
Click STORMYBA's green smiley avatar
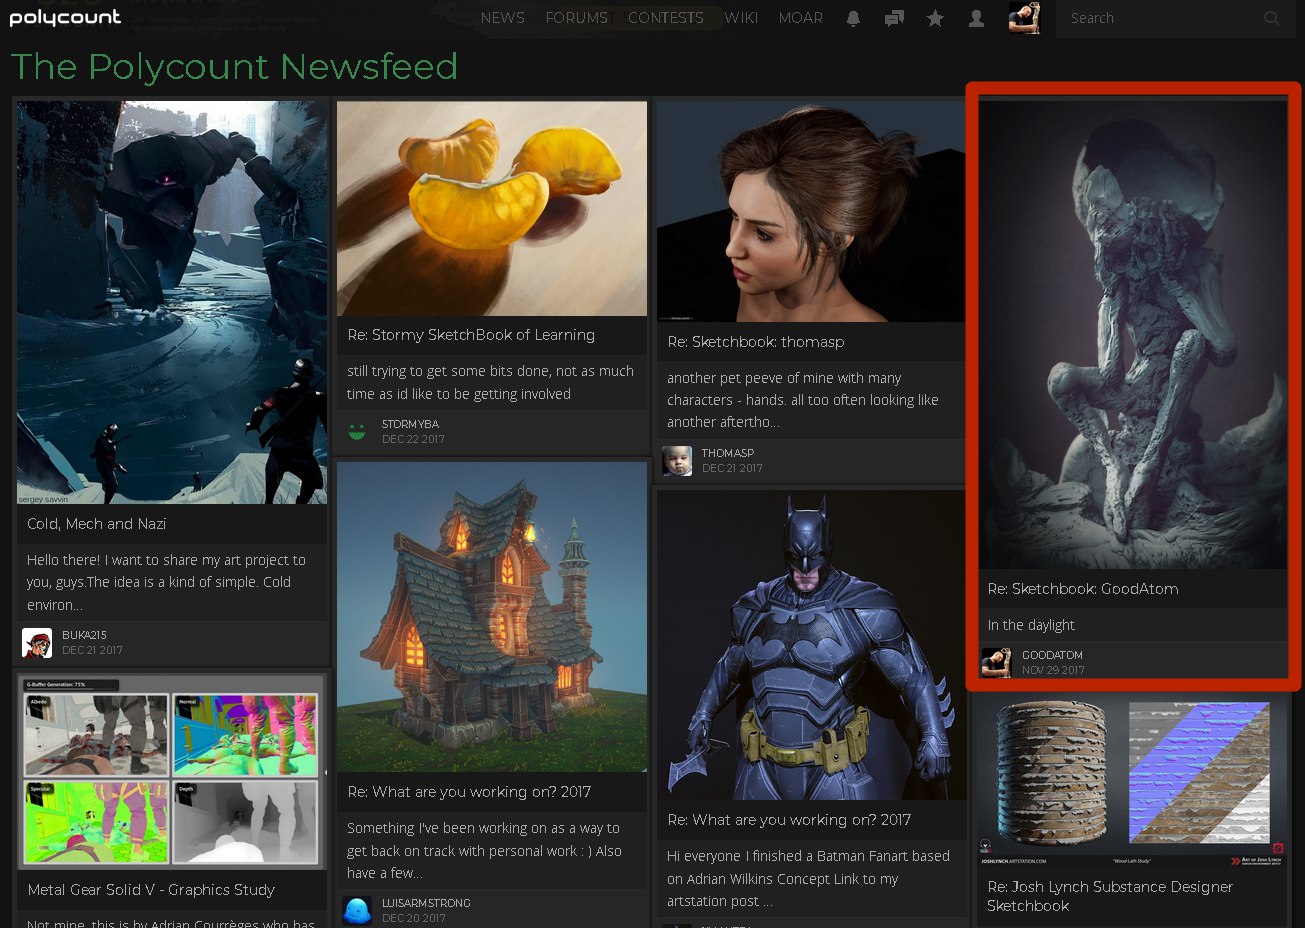(x=357, y=432)
